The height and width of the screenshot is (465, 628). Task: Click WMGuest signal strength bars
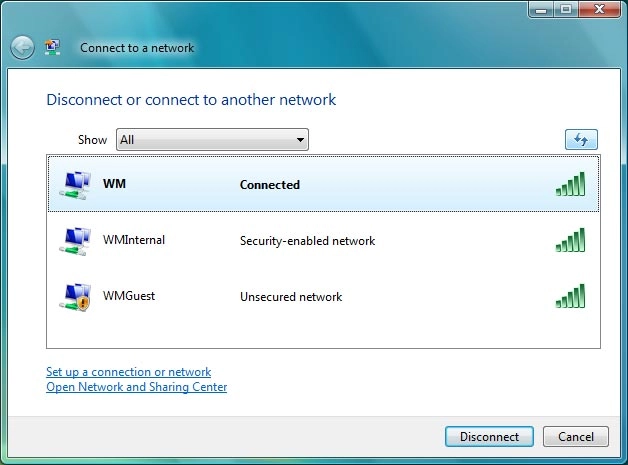tap(570, 296)
